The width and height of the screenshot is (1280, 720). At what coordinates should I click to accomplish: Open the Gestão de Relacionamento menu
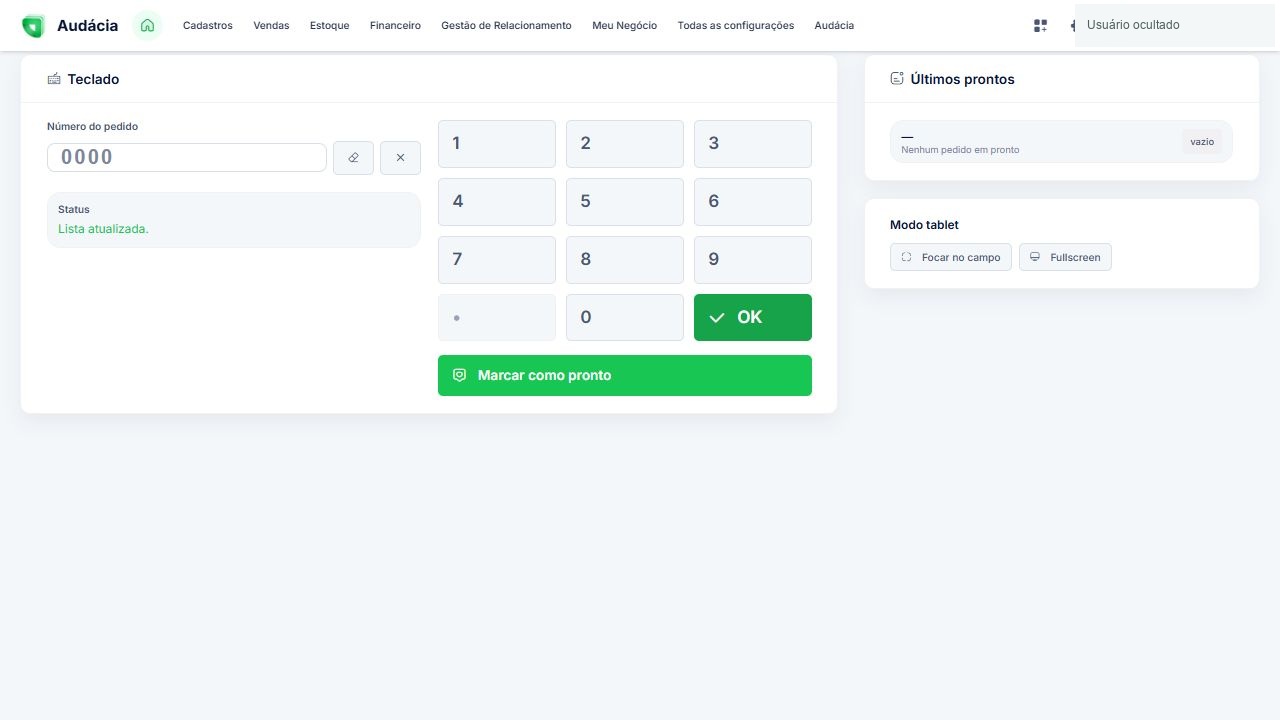pos(506,26)
